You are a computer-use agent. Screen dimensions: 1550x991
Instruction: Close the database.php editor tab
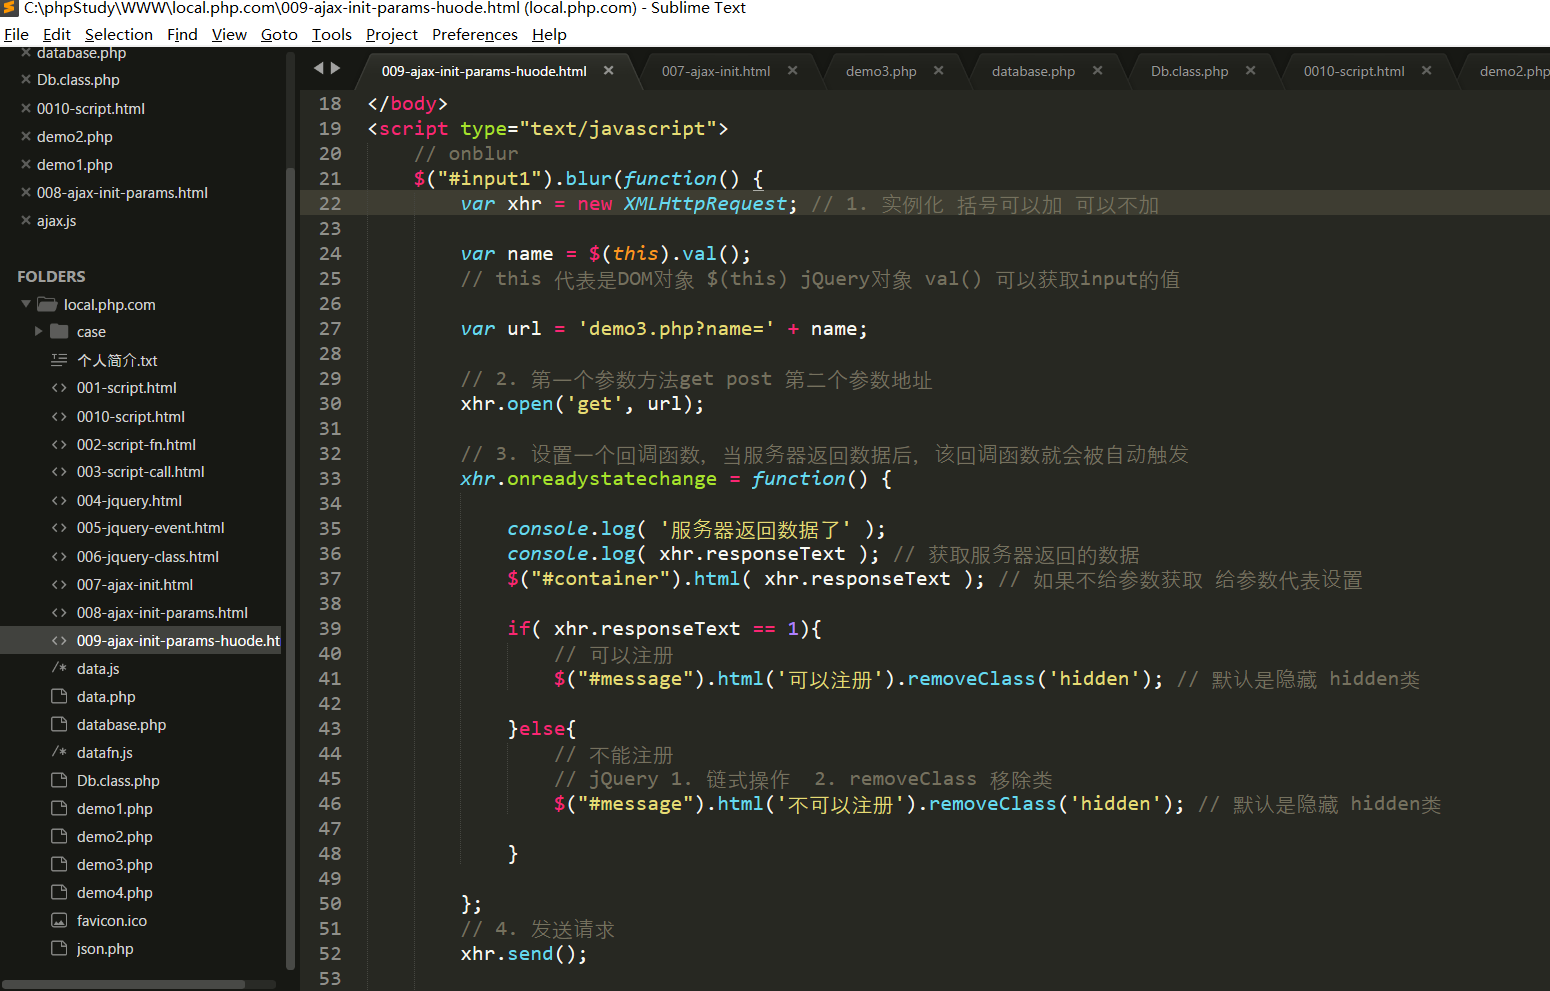pos(1097,71)
